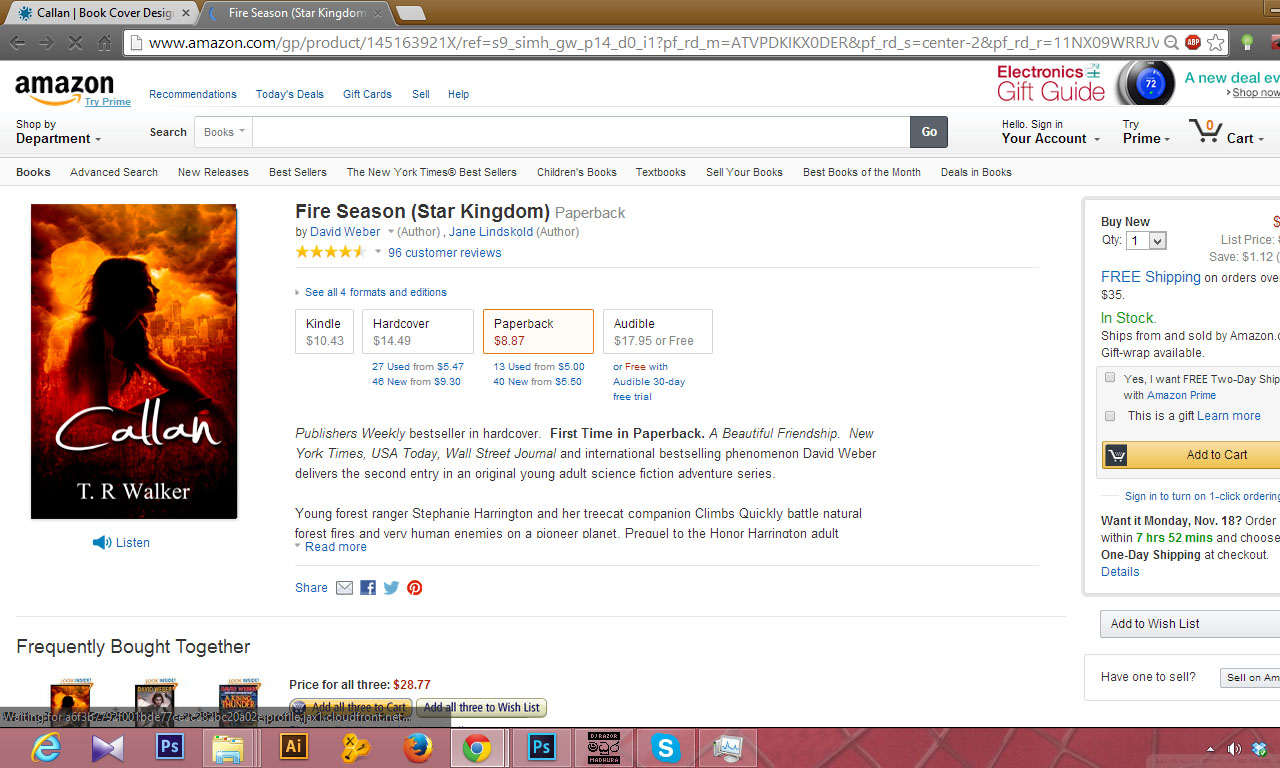Share the book on Pinterest
This screenshot has height=768, width=1280.
tap(414, 588)
